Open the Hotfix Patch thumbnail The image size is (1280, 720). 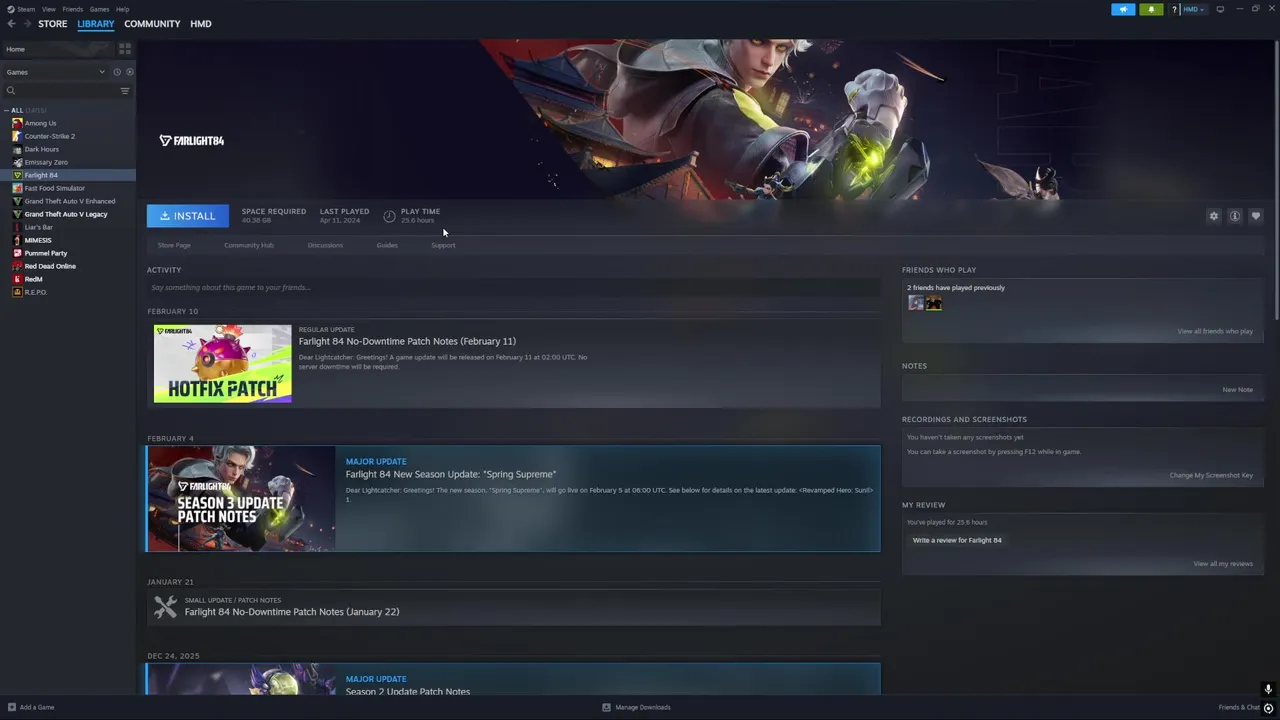[x=223, y=364]
